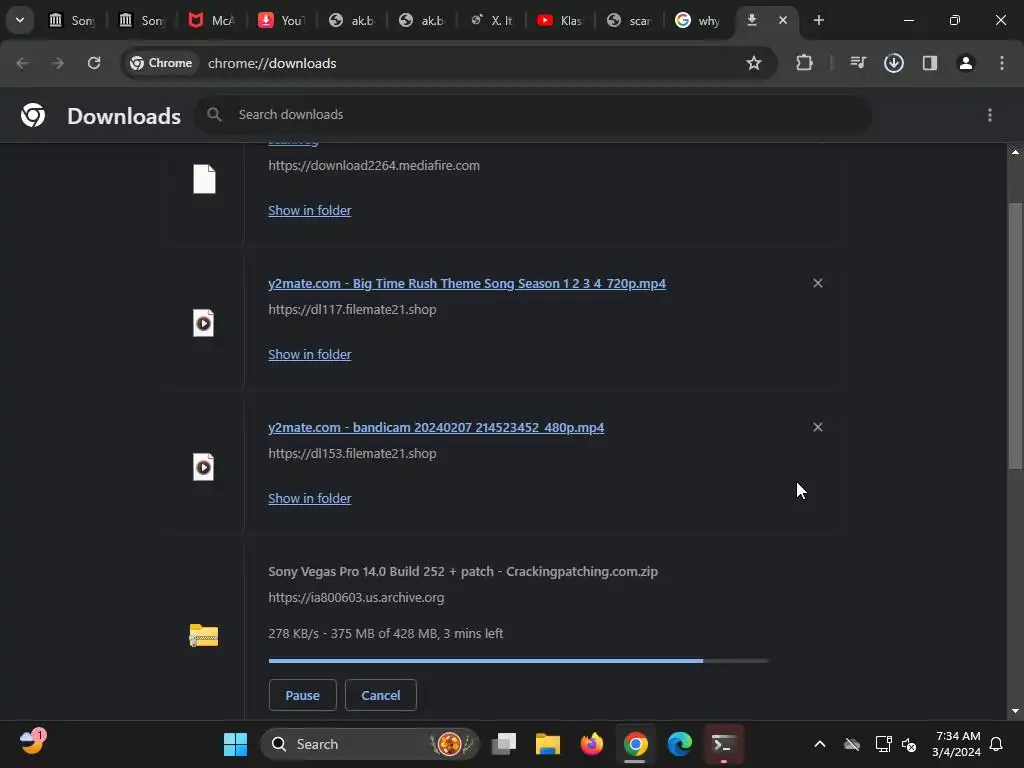The height and width of the screenshot is (768, 1024).
Task: Show mediafire download in folder
Action: click(x=310, y=210)
